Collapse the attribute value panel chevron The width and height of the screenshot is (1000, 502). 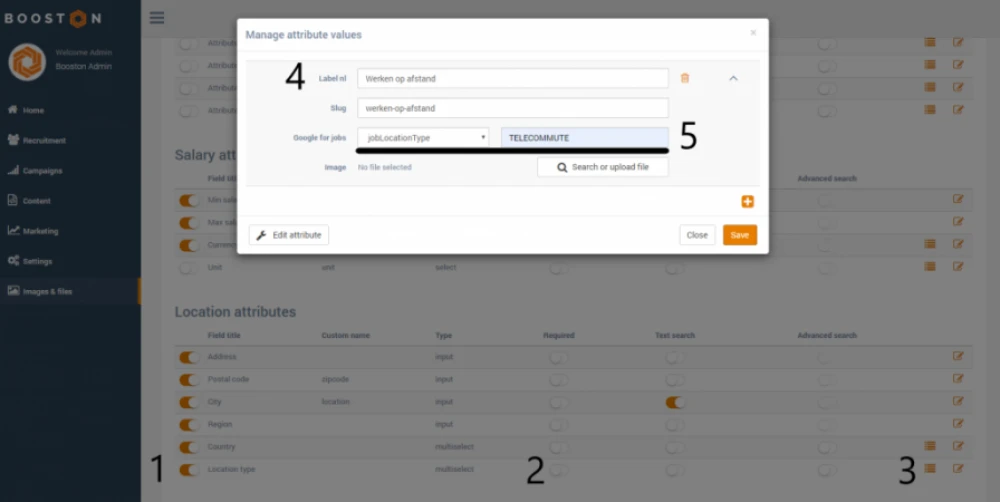733,78
